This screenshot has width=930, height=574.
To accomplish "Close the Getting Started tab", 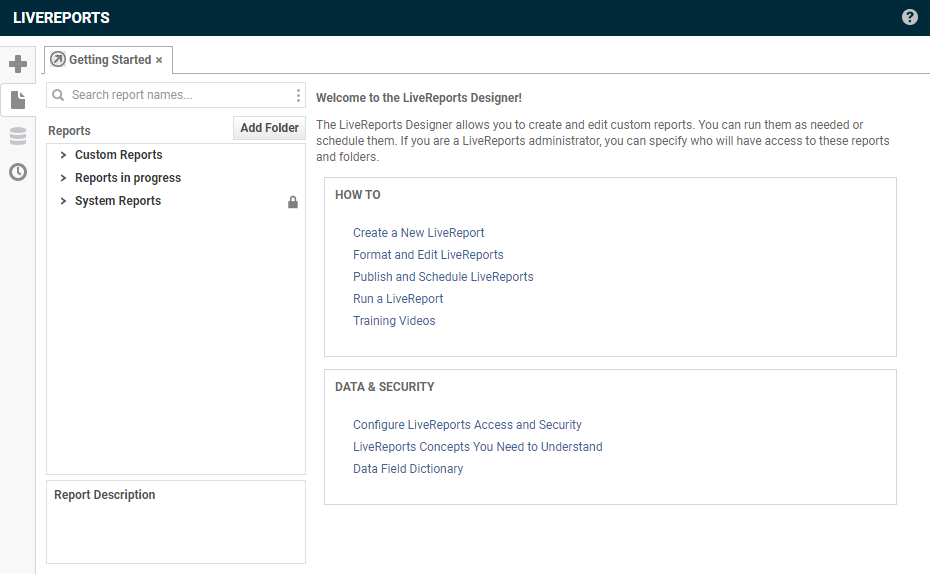I will click(x=159, y=60).
